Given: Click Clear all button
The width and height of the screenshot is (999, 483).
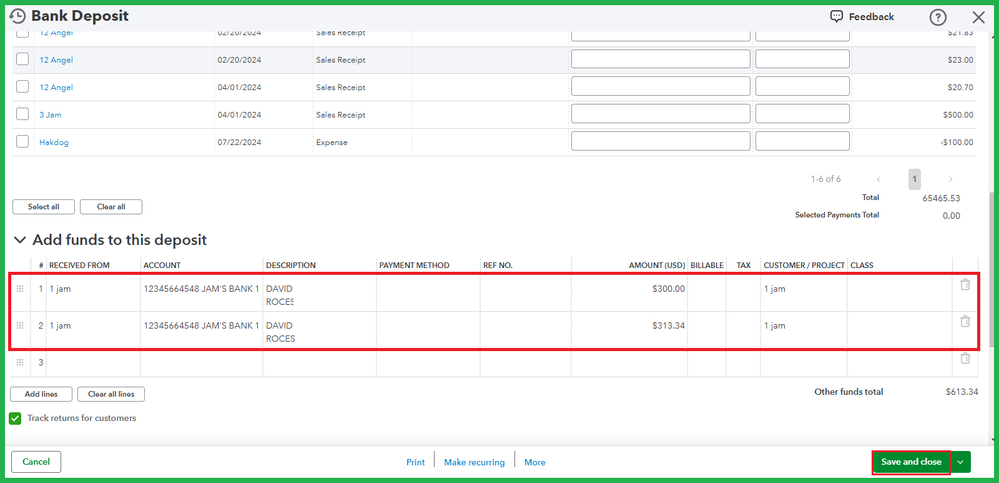Looking at the screenshot, I should [111, 207].
